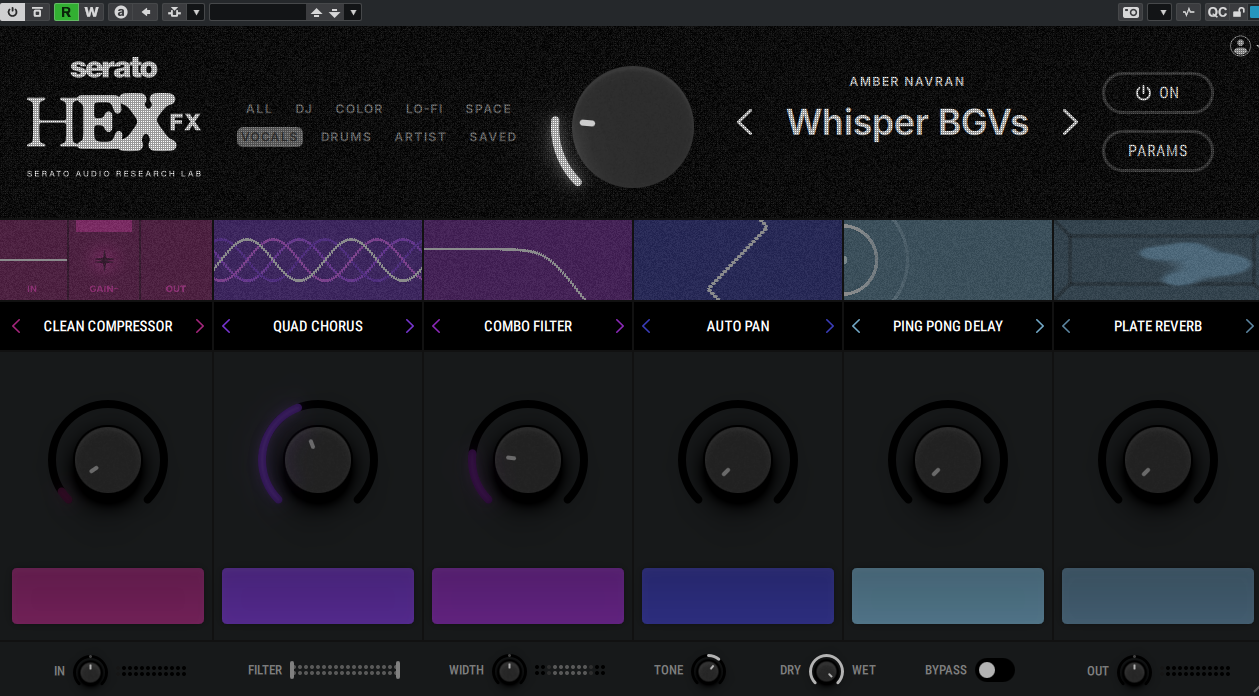
Task: Switch Combo Filter to next effect
Action: click(619, 326)
